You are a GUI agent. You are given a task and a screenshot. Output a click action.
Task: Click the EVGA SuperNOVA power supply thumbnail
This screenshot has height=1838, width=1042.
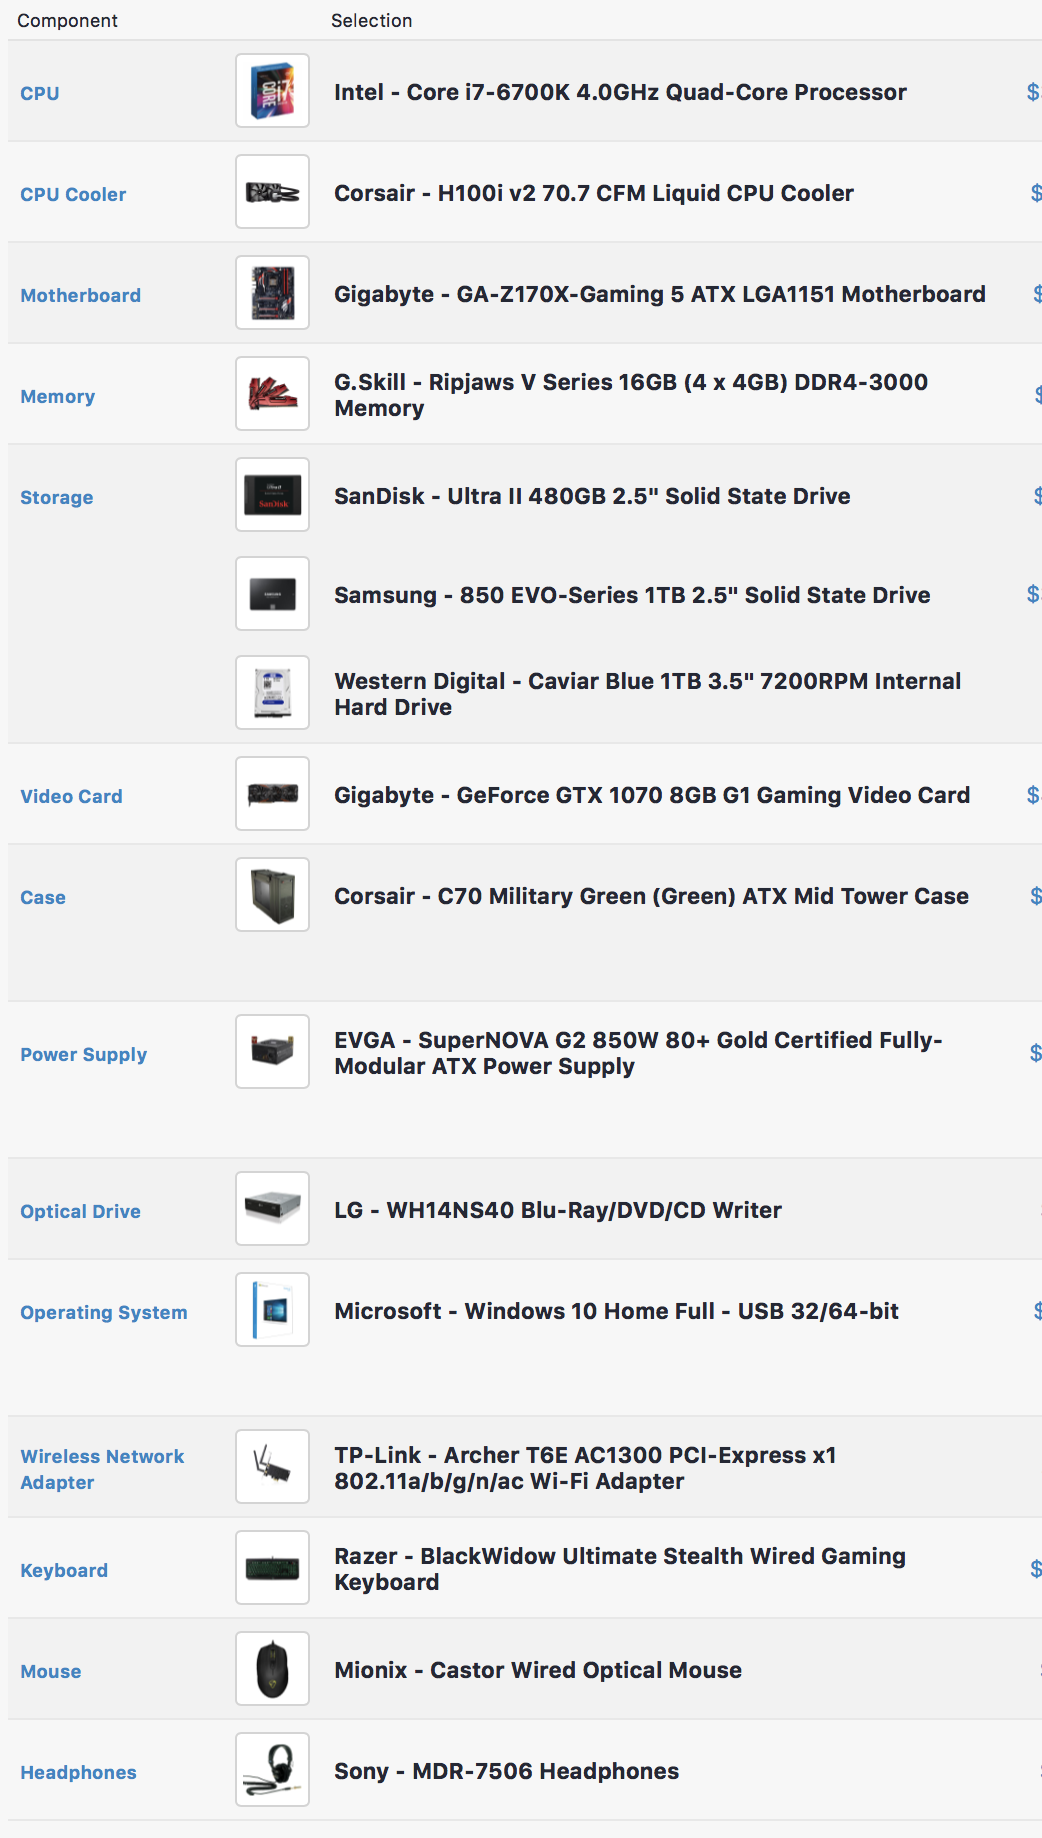pos(272,1052)
